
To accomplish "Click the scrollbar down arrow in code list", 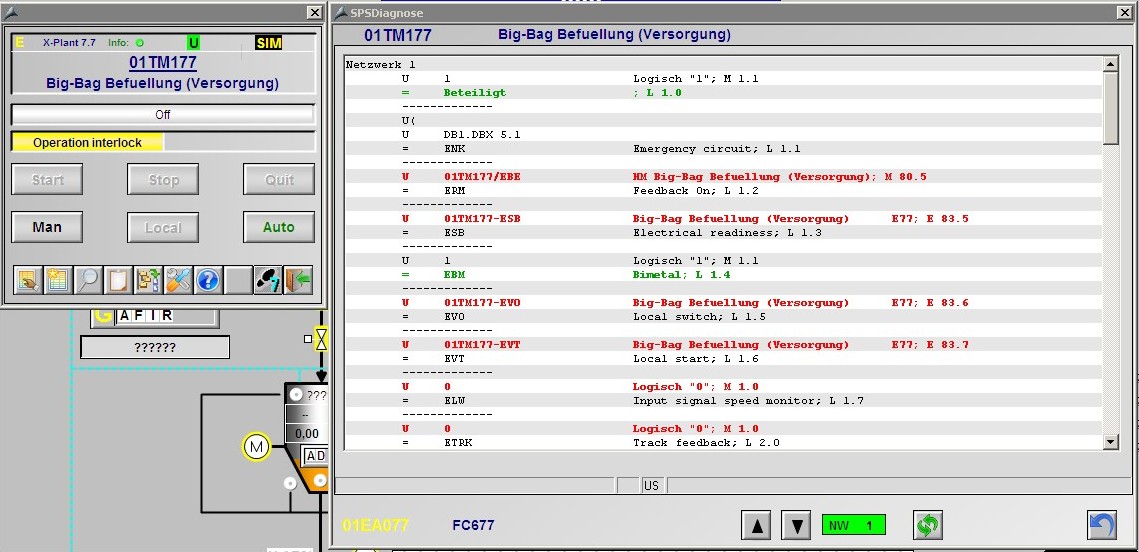I will point(1110,441).
